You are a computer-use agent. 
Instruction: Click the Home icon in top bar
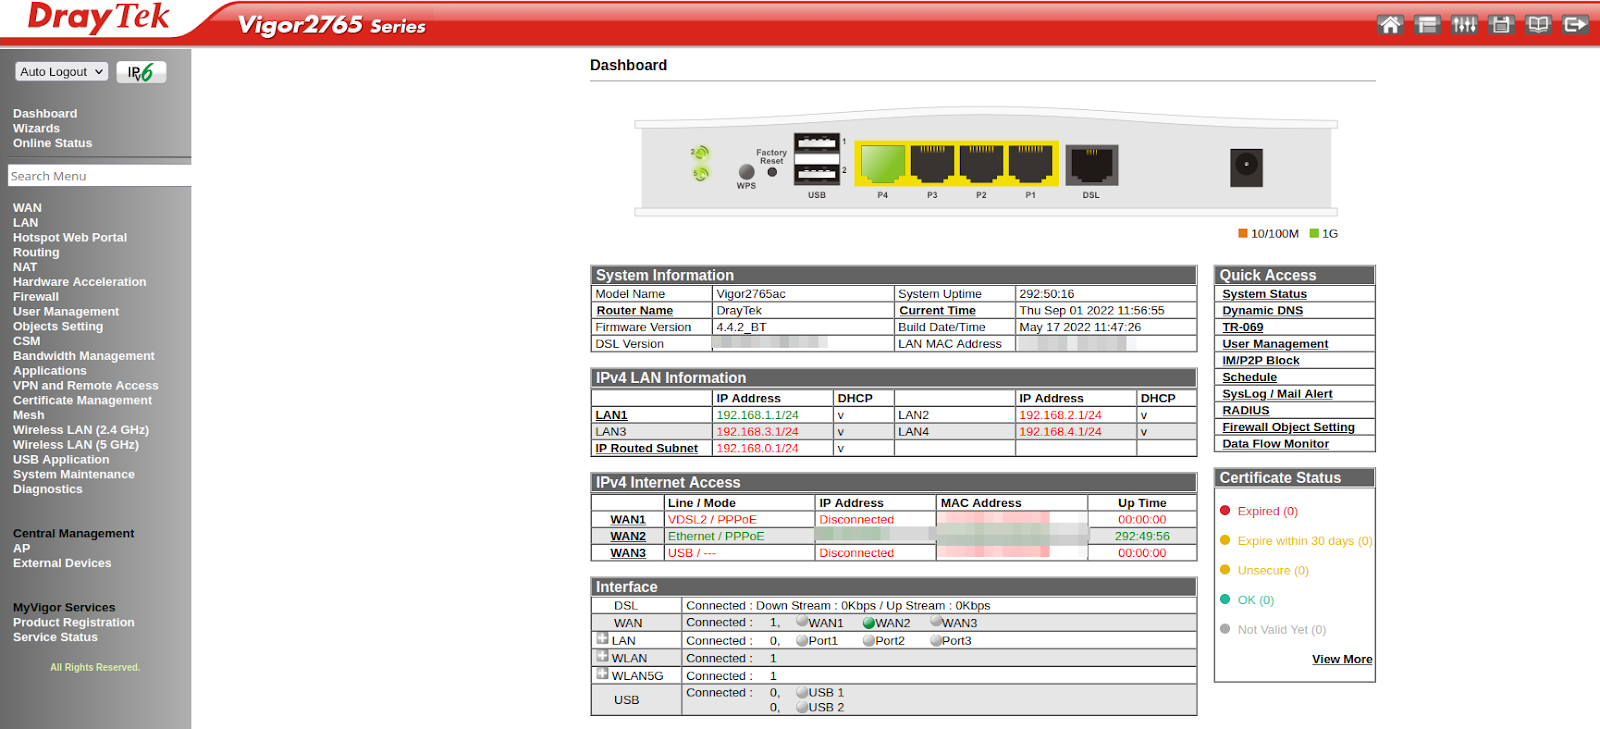(1390, 25)
